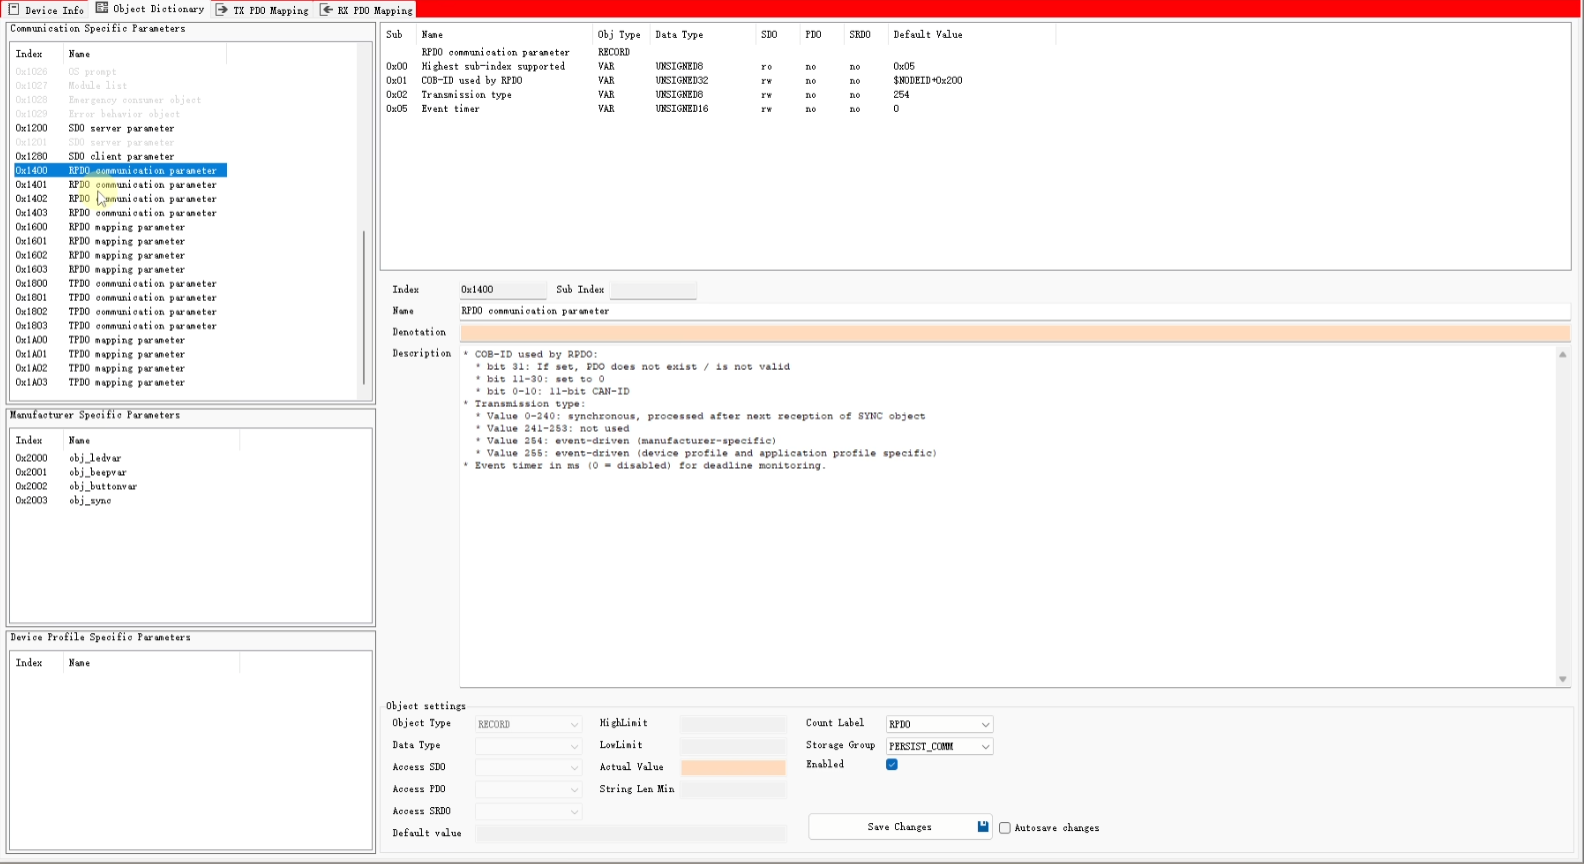This screenshot has width=1584, height=864.
Task: Open the Access PDO dropdown
Action: point(528,790)
